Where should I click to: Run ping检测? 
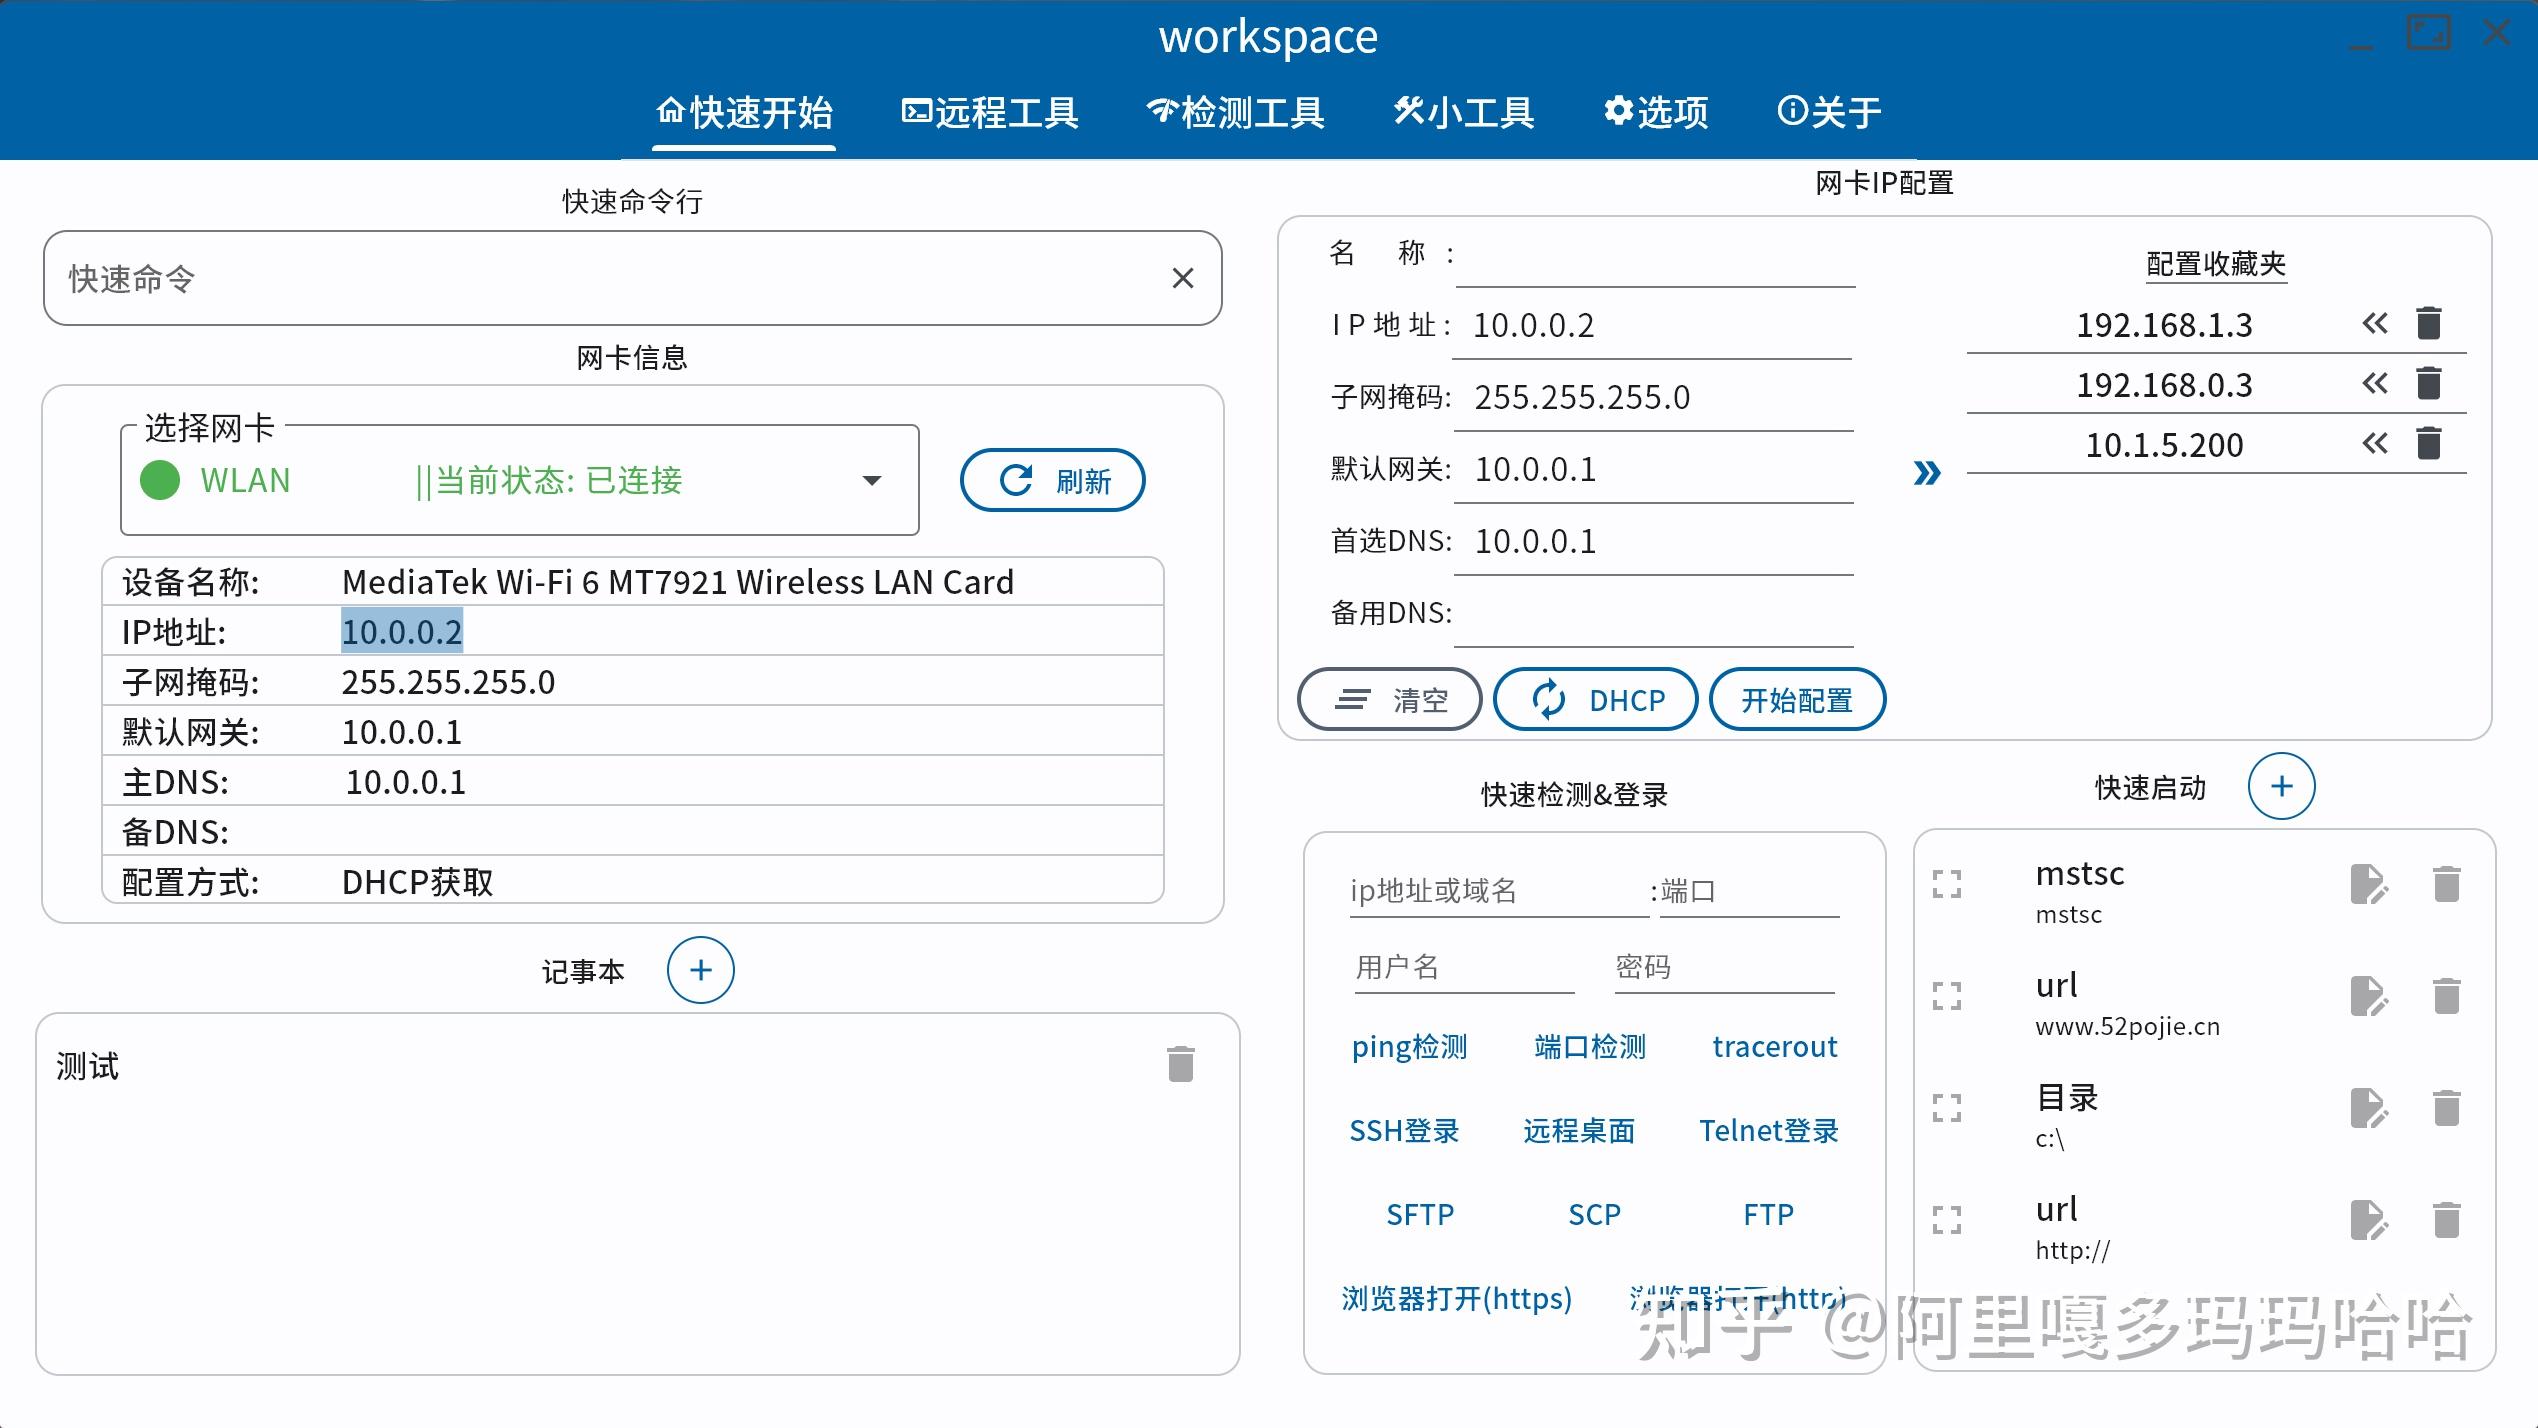click(x=1409, y=1047)
